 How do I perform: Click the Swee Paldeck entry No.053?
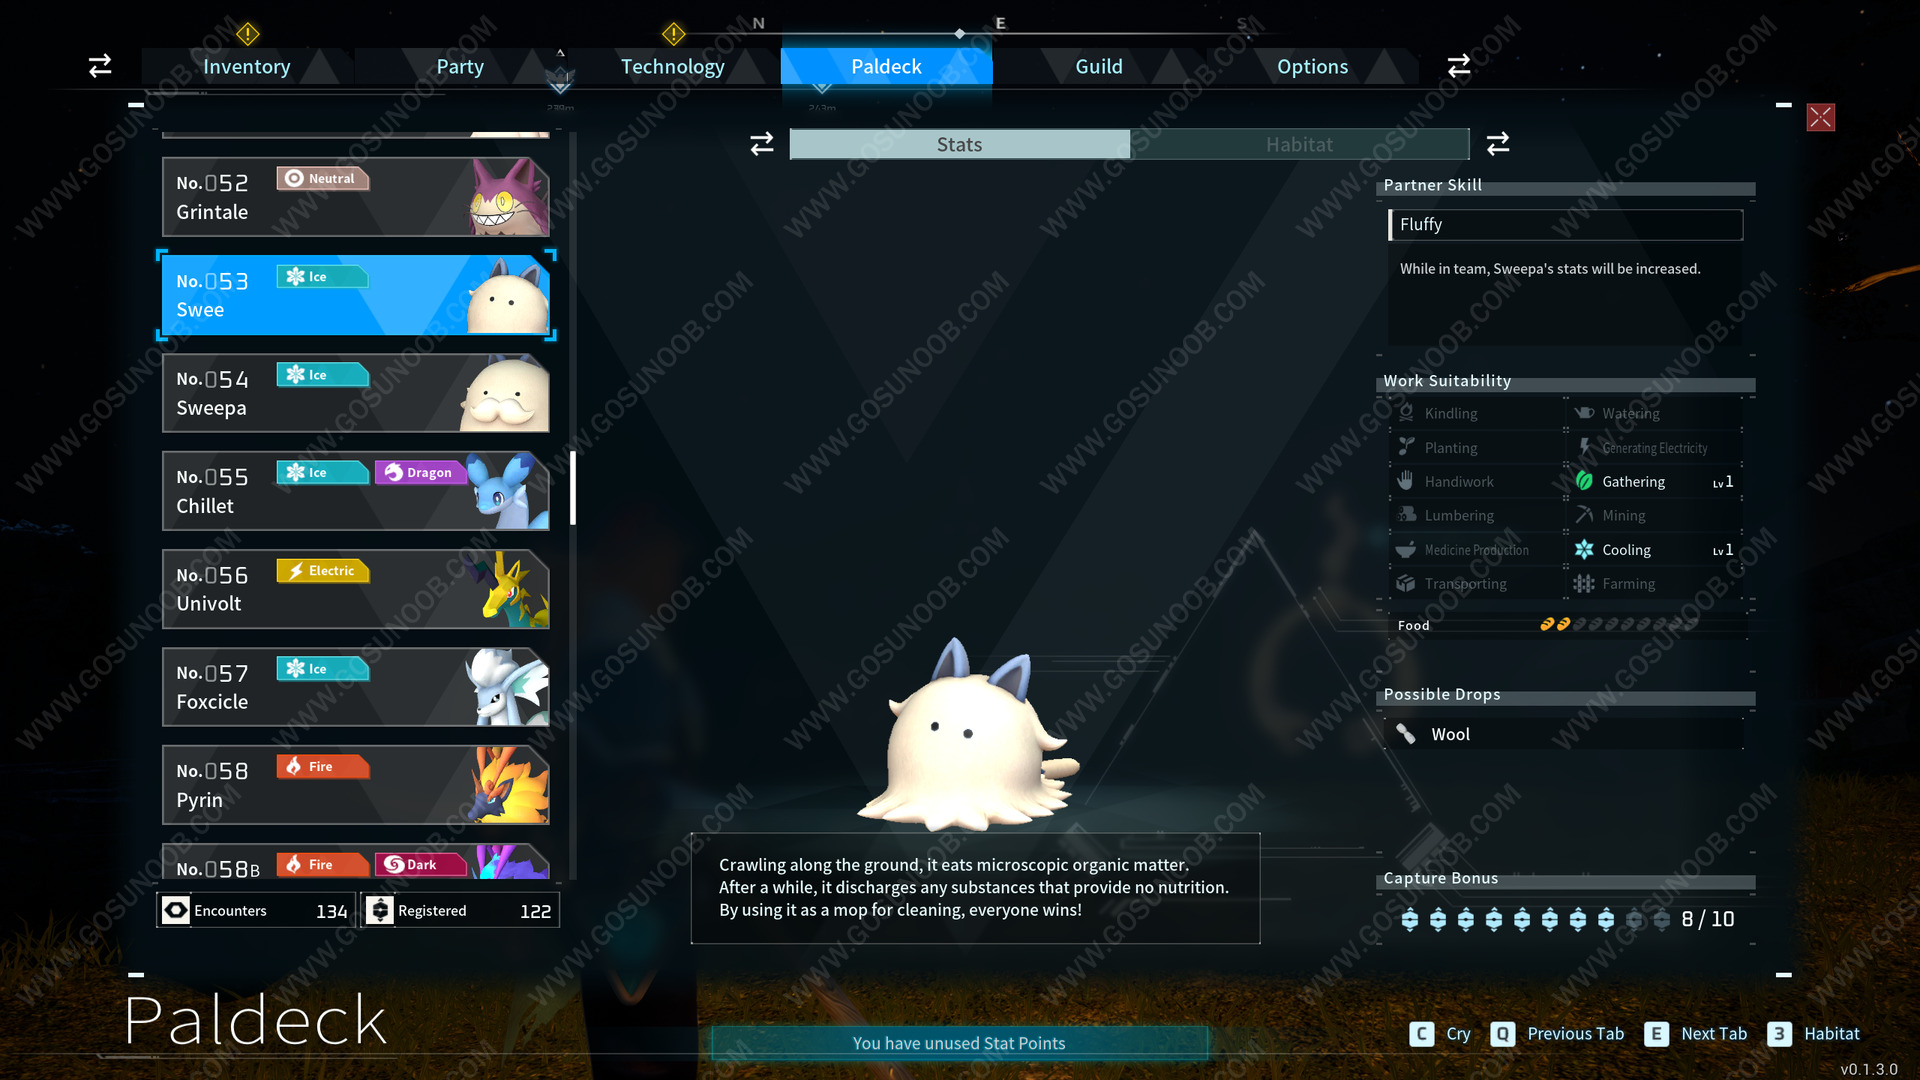[356, 293]
